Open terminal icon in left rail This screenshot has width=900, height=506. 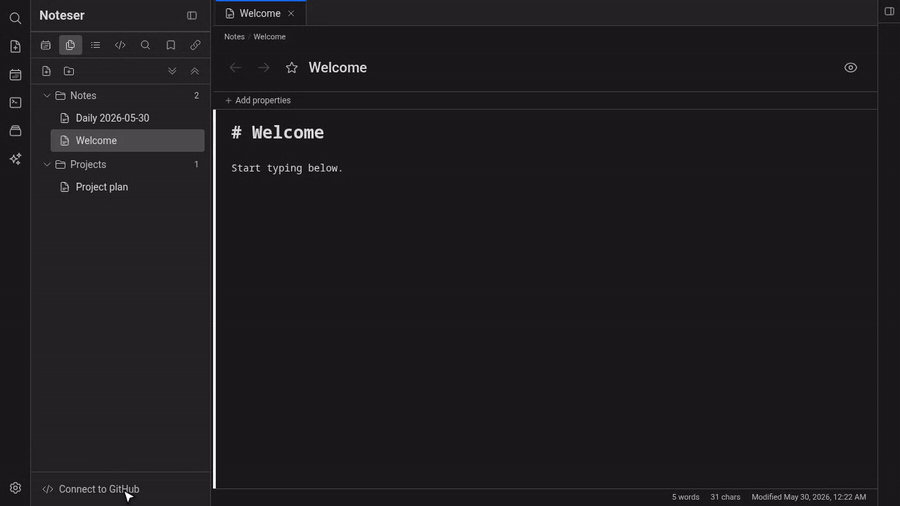point(15,103)
